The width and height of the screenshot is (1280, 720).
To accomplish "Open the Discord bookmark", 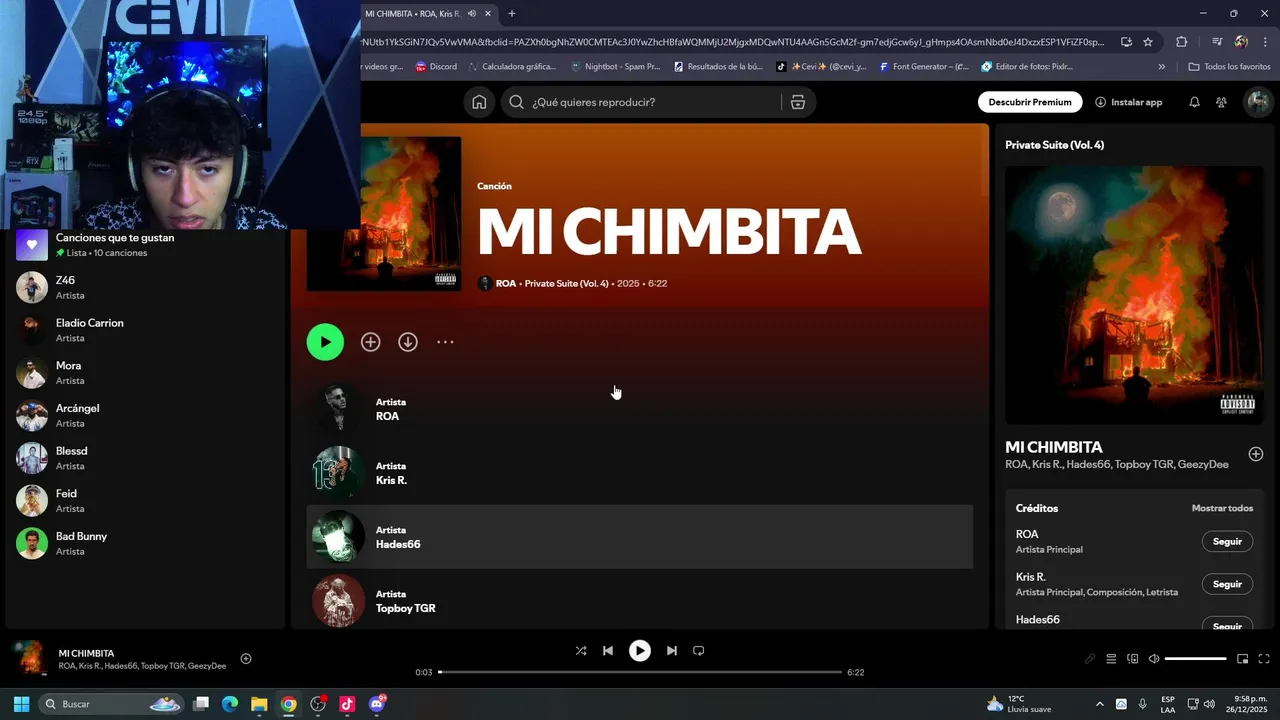I will (x=437, y=67).
